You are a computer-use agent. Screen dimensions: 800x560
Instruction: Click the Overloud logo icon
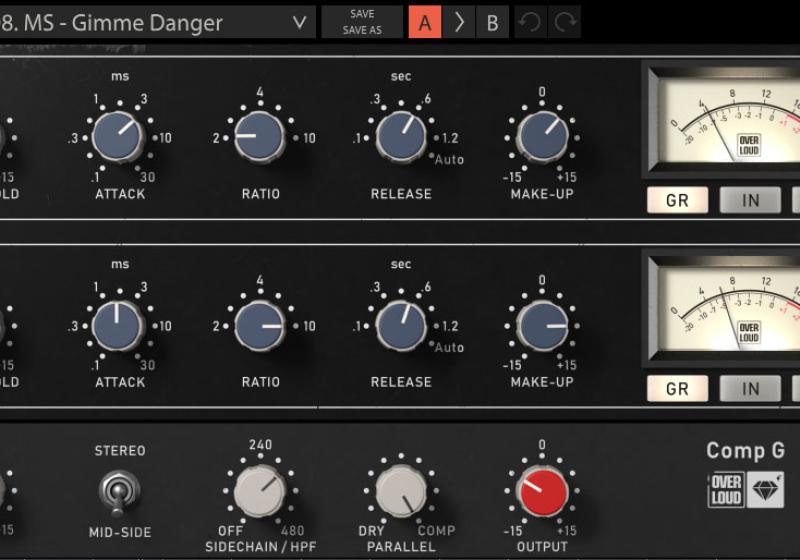point(726,490)
